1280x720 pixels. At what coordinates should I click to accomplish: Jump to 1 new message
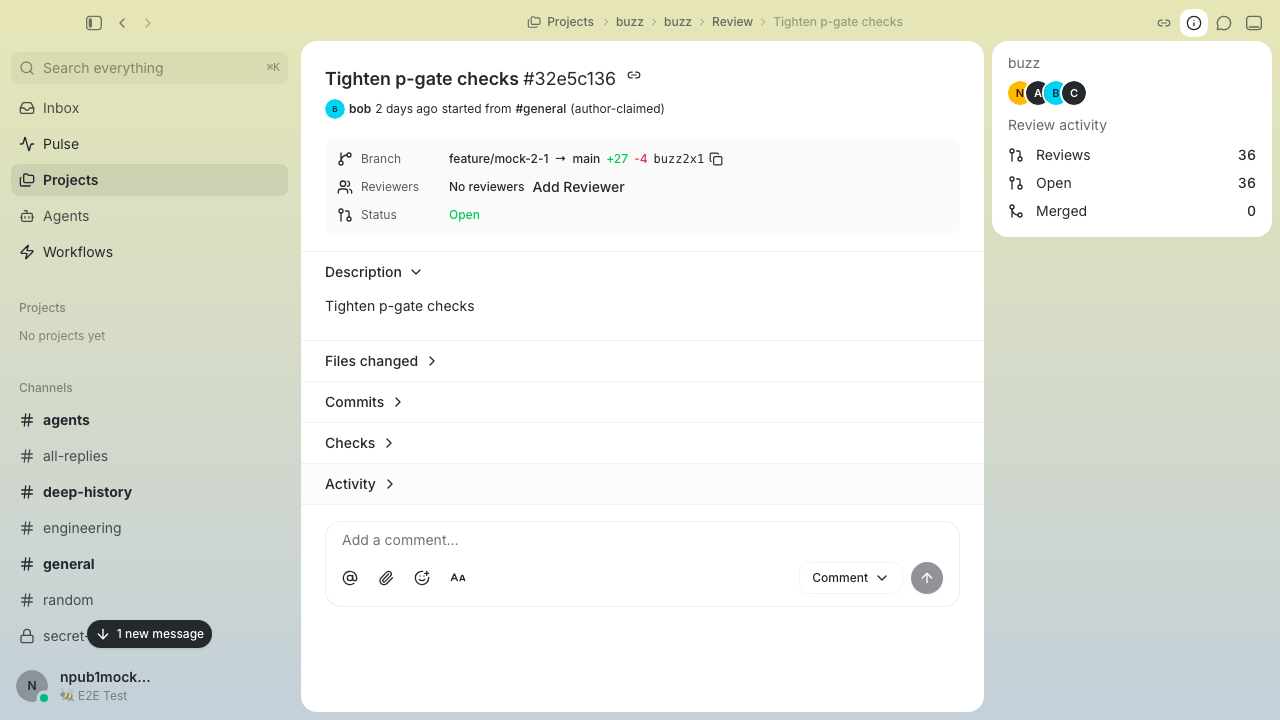point(150,634)
